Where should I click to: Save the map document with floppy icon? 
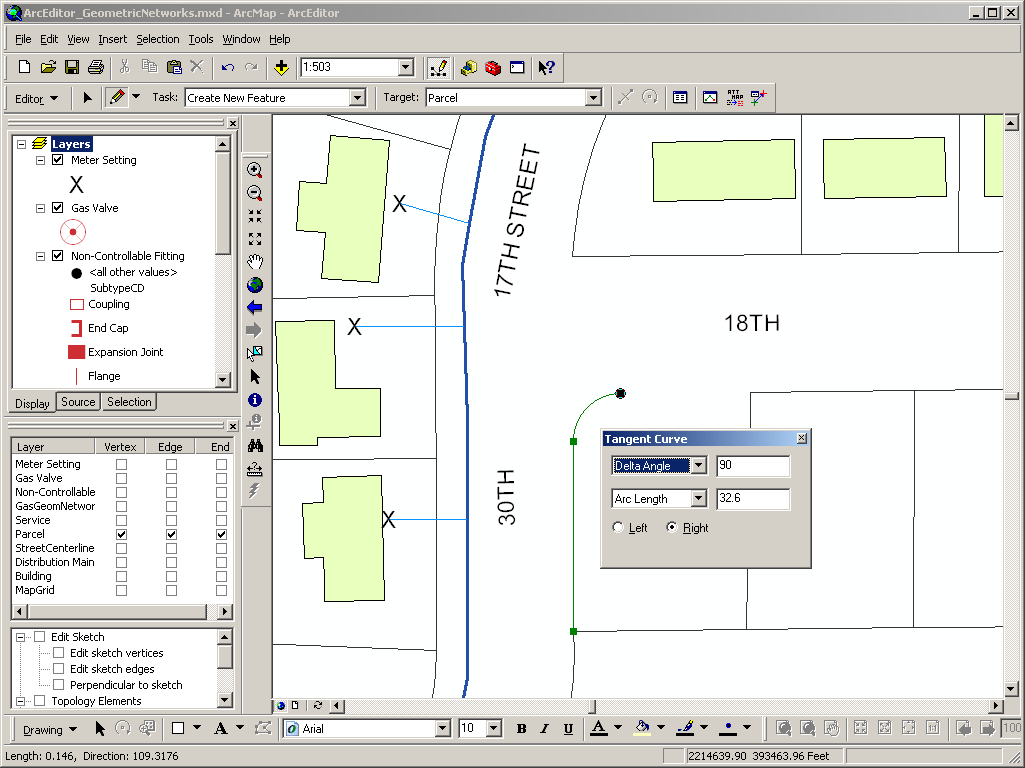click(72, 67)
